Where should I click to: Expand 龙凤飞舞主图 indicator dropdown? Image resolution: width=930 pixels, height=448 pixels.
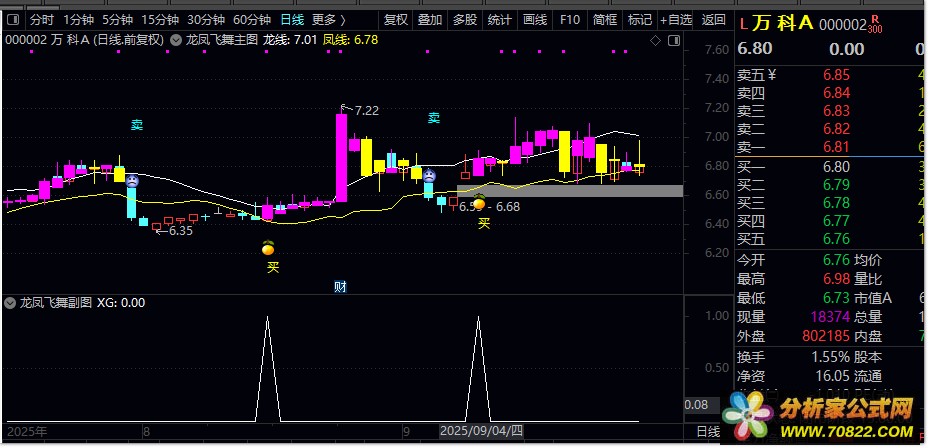click(x=176, y=40)
